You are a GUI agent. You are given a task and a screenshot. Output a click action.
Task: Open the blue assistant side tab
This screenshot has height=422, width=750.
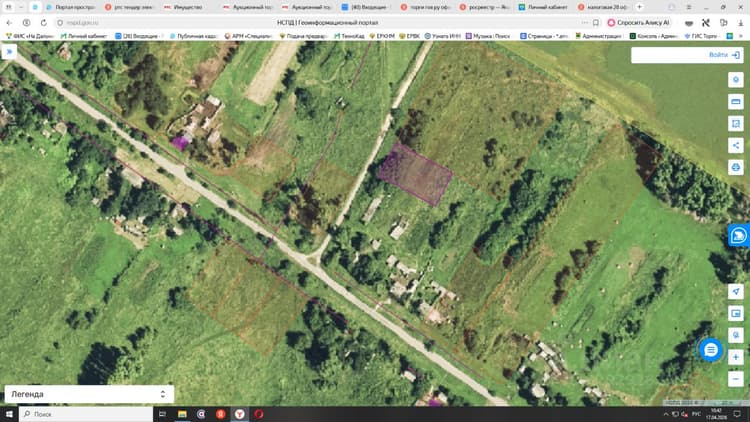pos(739,235)
